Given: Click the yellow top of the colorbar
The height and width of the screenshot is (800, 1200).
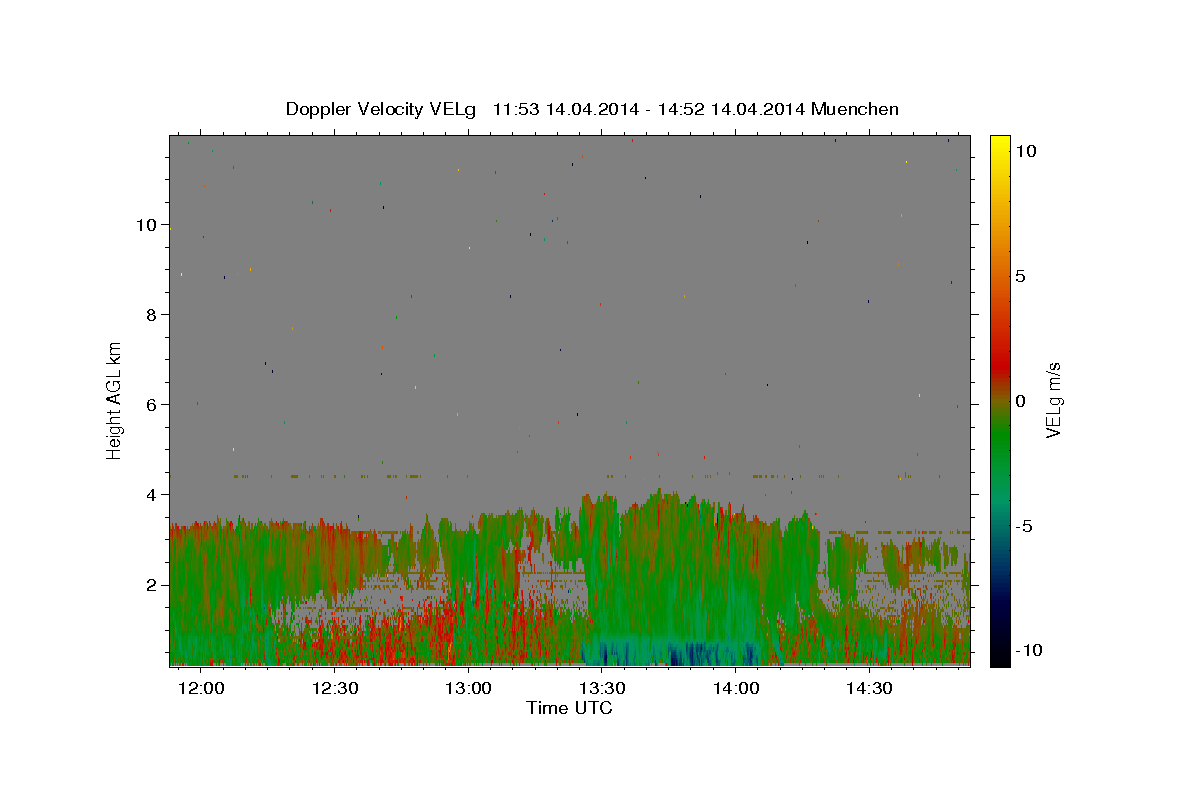Looking at the screenshot, I should tap(1000, 142).
